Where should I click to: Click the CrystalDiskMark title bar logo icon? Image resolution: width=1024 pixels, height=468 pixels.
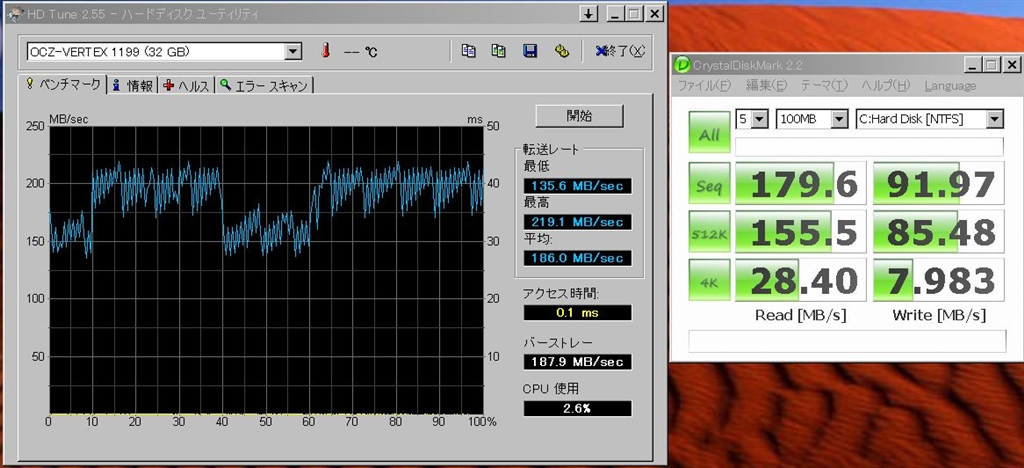[x=682, y=65]
